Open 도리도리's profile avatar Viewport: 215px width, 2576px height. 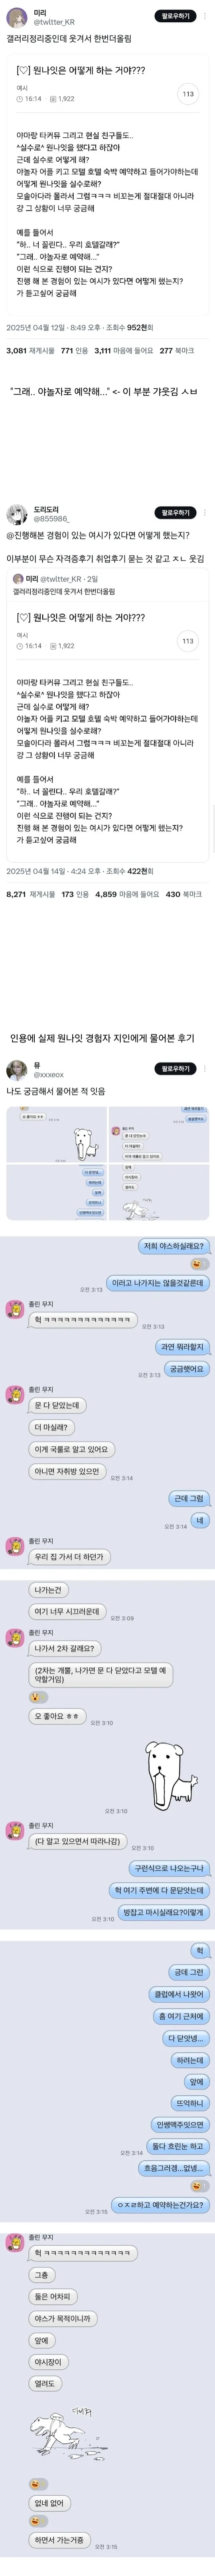[x=17, y=515]
